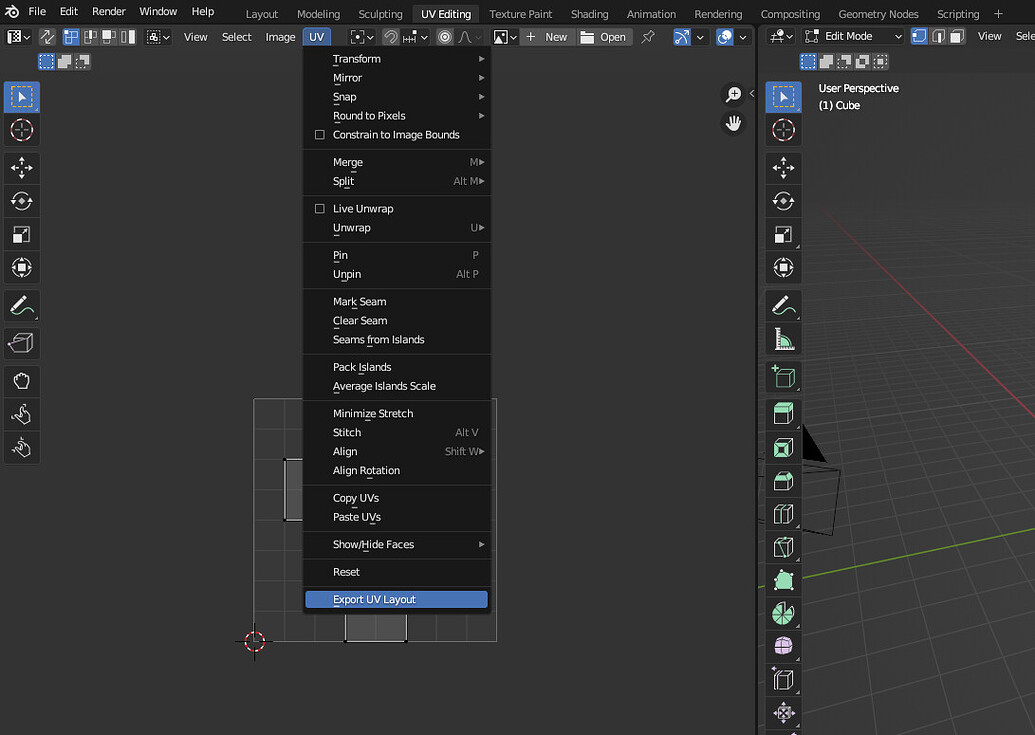The height and width of the screenshot is (735, 1035).
Task: Toggle the Constrain to Image Bounds checkbox
Action: (319, 135)
